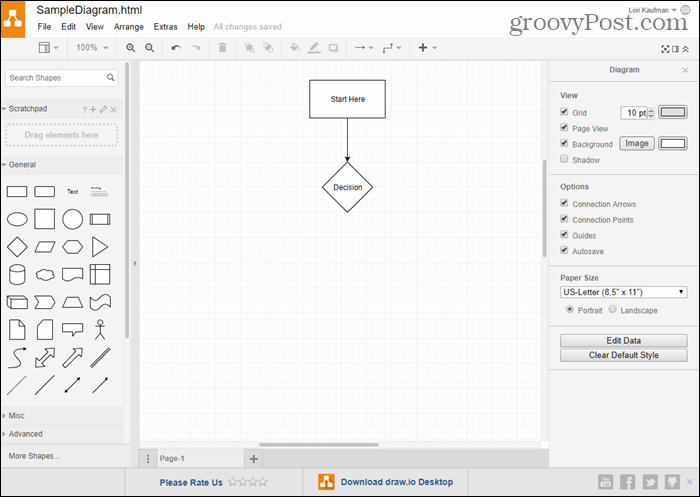700x497 pixels.
Task: Select the cloud shape in General
Action: [45, 275]
